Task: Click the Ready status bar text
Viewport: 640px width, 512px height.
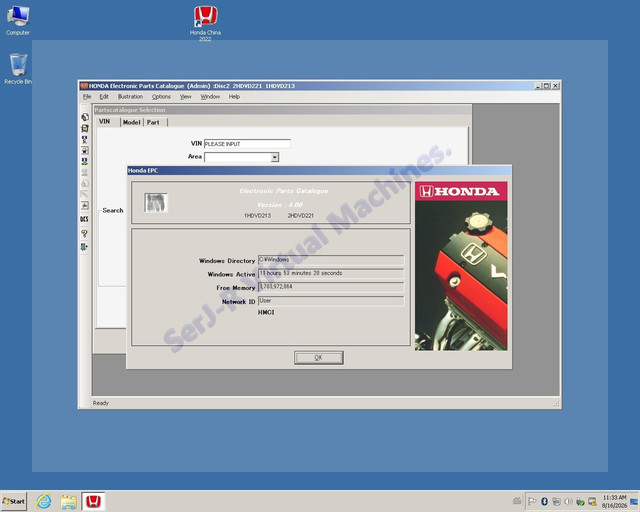Action: point(101,403)
